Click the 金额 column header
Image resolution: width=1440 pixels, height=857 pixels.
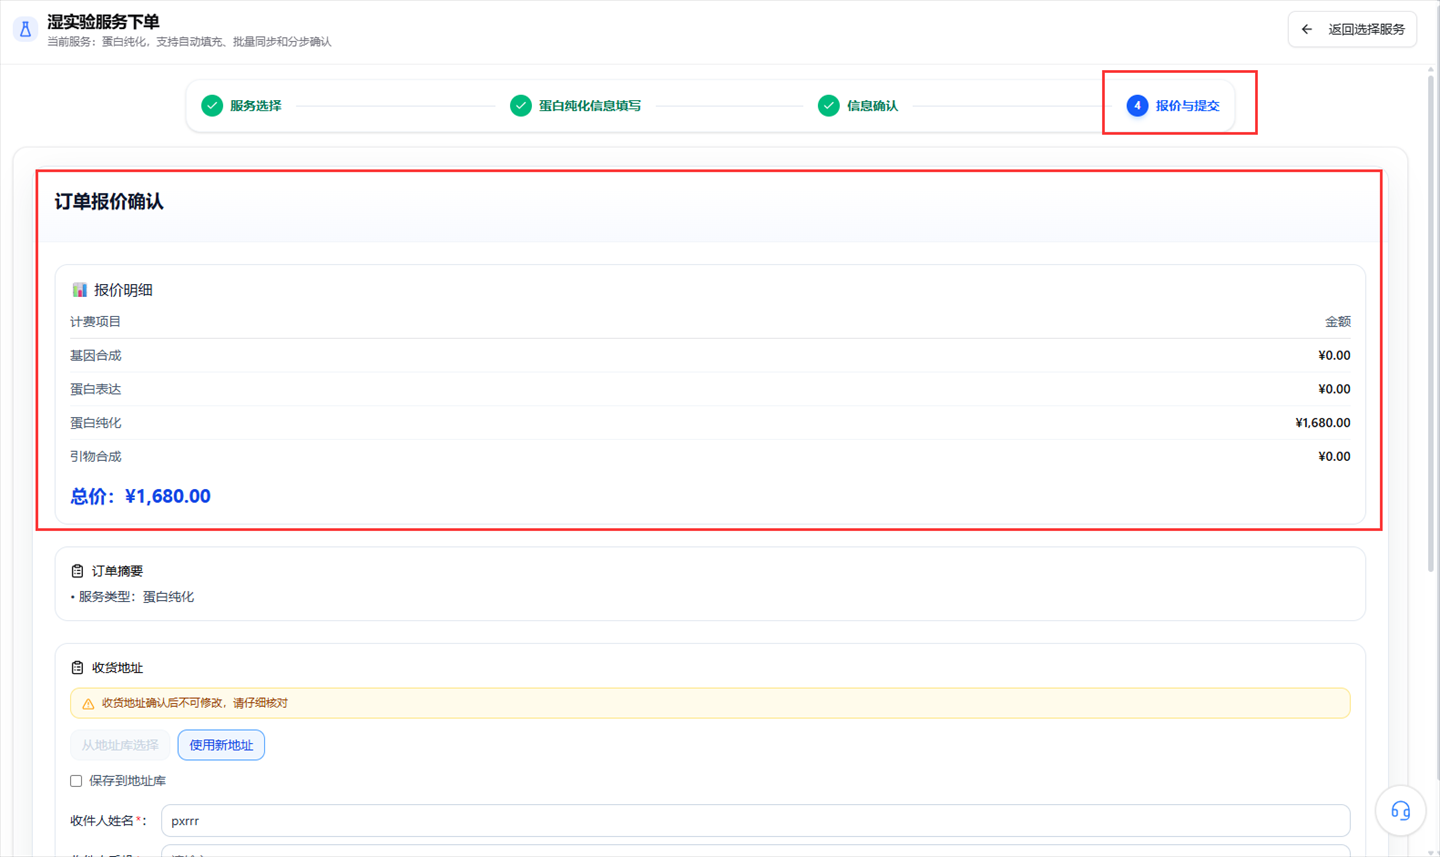1338,322
